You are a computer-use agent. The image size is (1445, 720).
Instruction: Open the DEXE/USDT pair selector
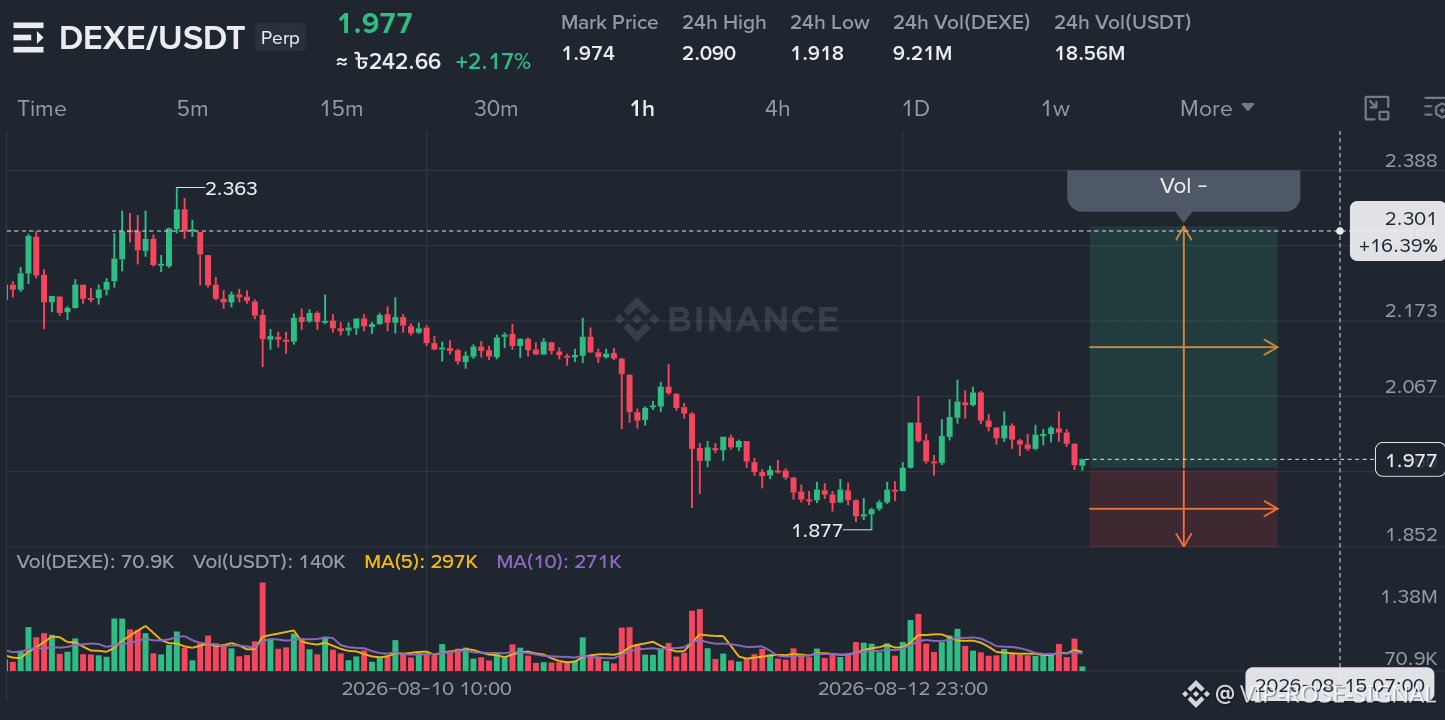pyautogui.click(x=152, y=38)
